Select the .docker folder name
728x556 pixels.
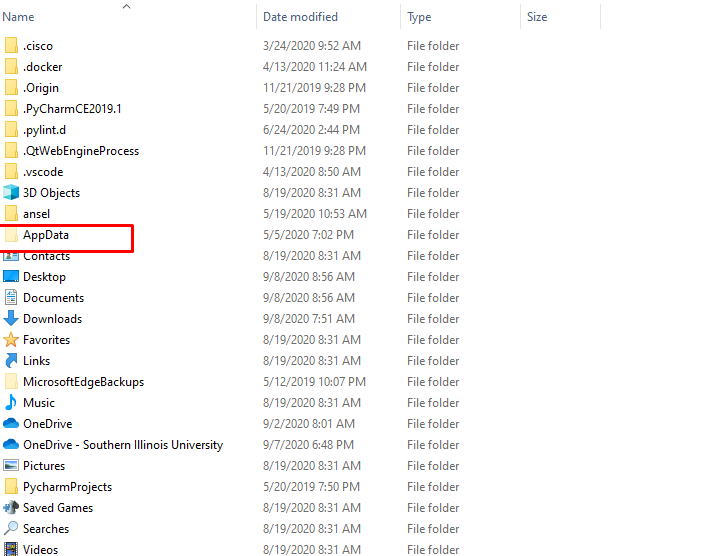click(x=43, y=67)
